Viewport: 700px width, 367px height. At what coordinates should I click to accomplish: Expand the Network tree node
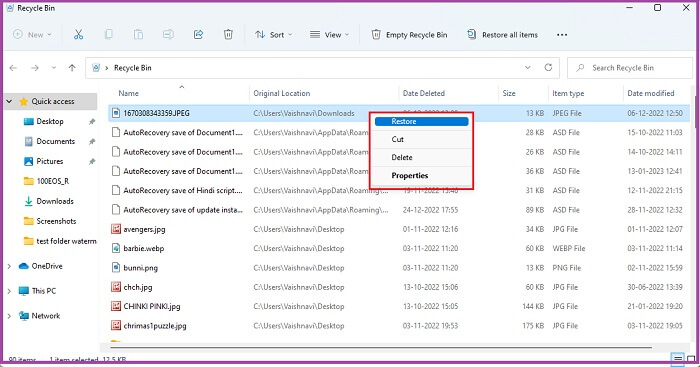pos(9,316)
